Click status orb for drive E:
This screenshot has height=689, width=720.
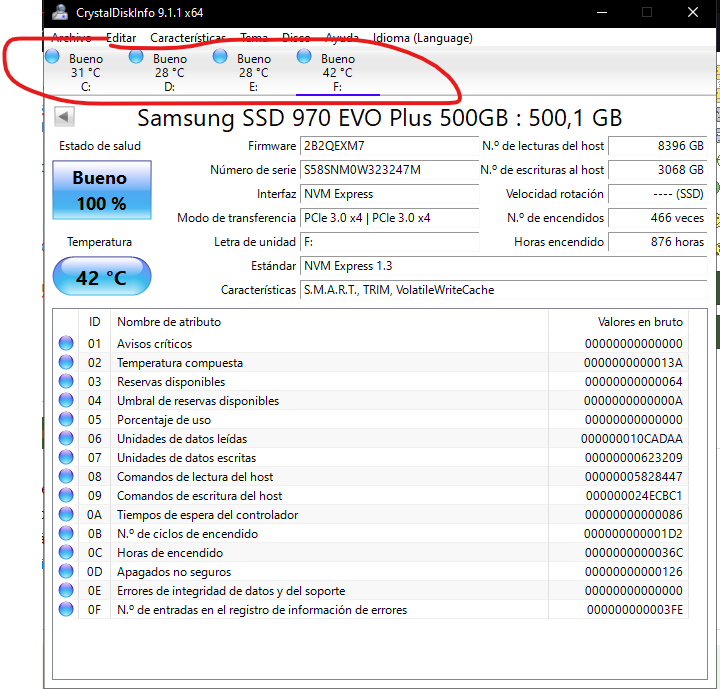coord(220,56)
